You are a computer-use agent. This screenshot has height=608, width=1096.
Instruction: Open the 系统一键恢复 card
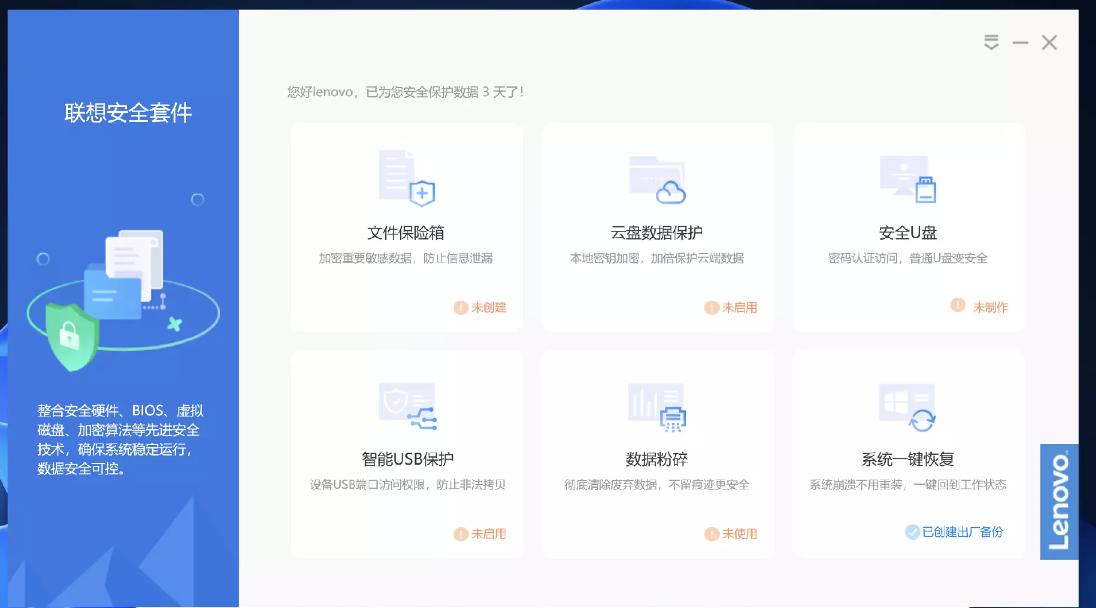[908, 452]
